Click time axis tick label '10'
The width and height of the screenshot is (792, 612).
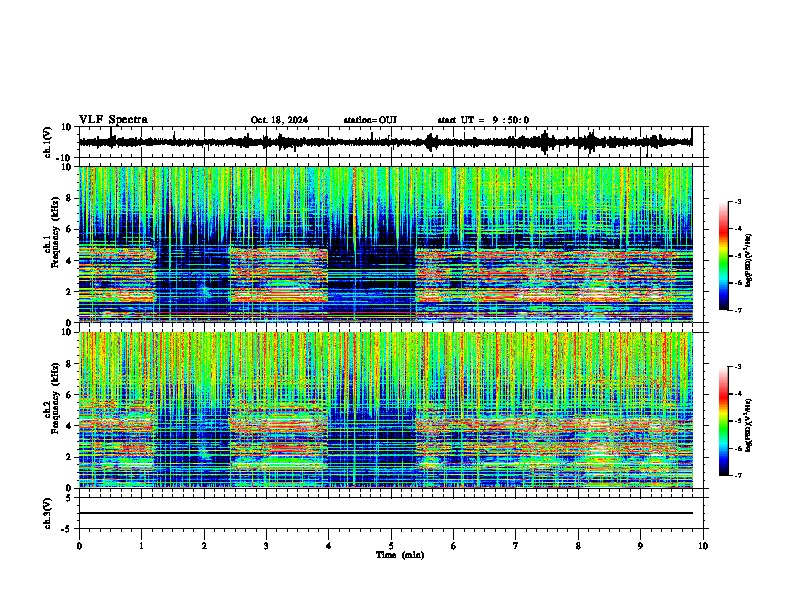(703, 546)
